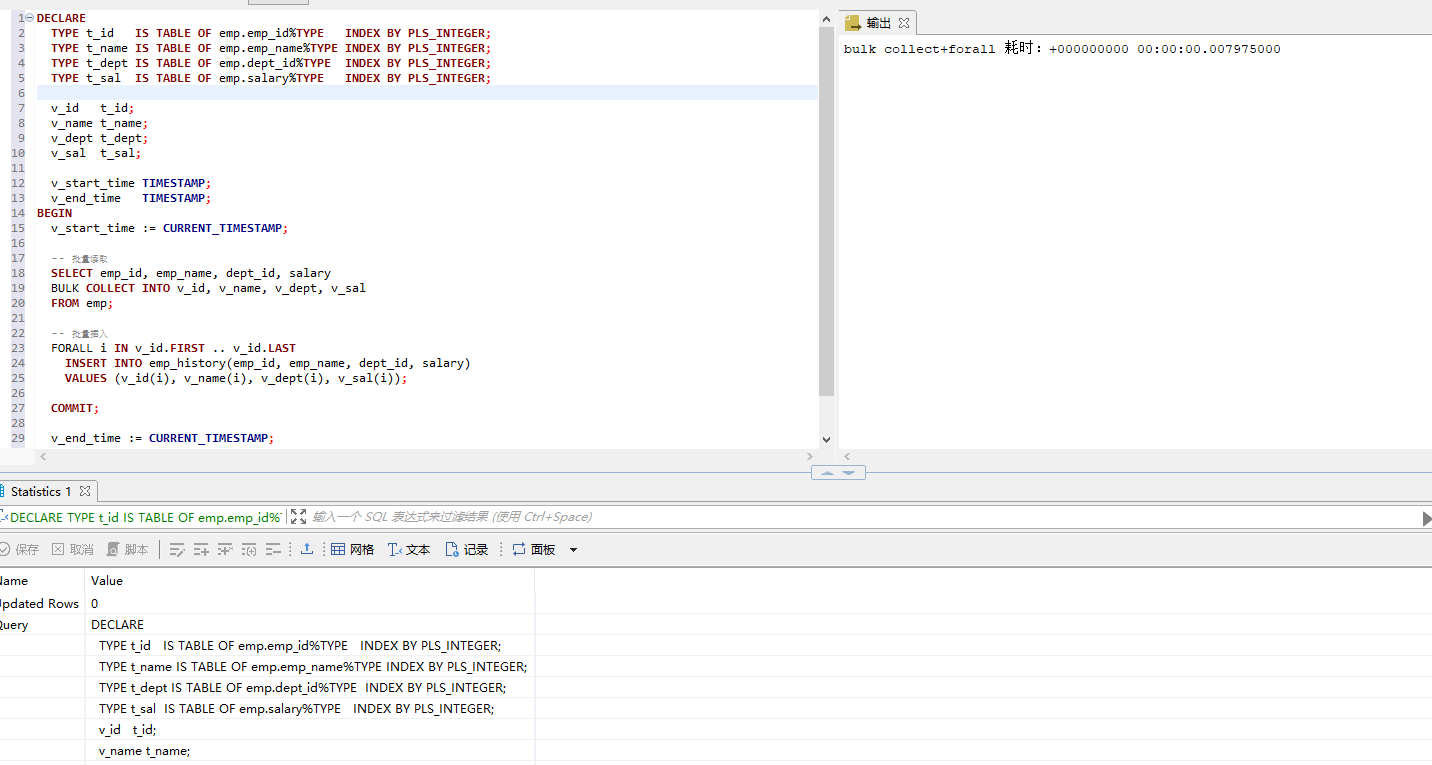The width and height of the screenshot is (1432, 765).
Task: Click the 取消 (Cancel) icon in results toolbar
Action: pyautogui.click(x=73, y=550)
